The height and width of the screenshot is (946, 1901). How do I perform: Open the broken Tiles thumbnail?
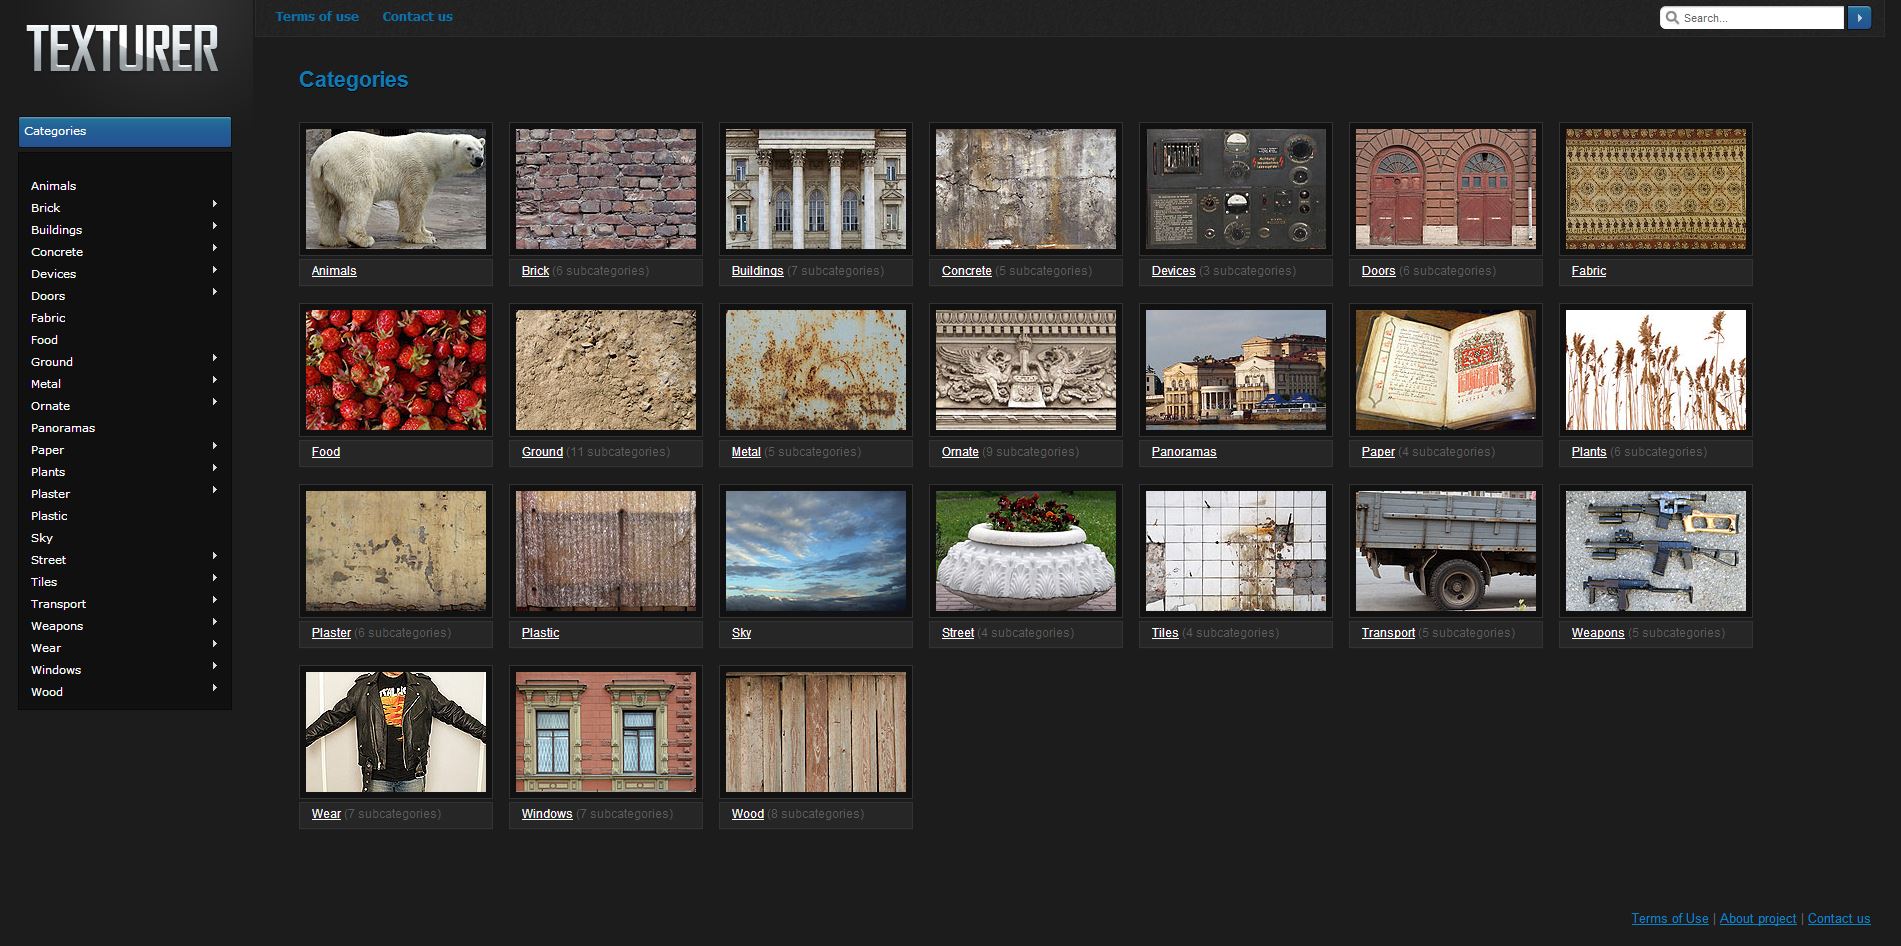[1236, 551]
